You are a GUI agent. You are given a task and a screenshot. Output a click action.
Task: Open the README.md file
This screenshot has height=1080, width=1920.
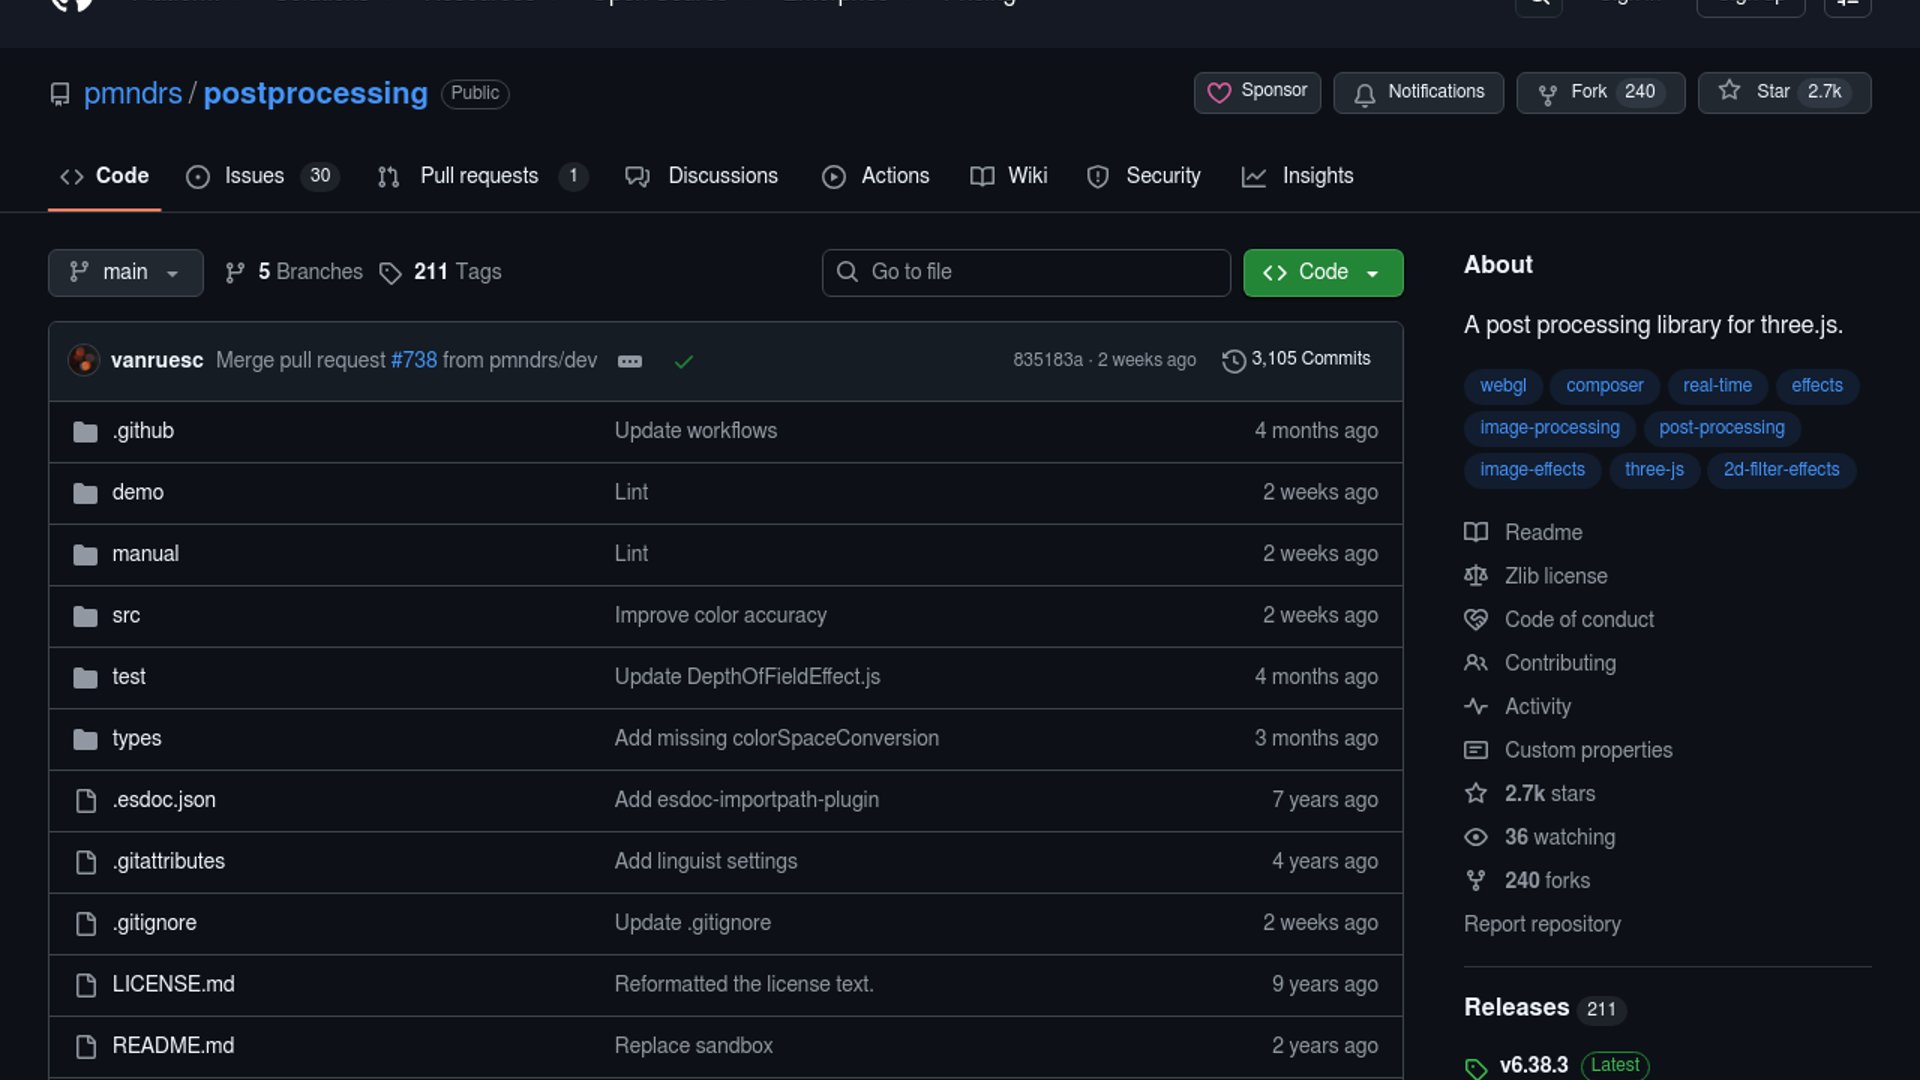point(173,1045)
